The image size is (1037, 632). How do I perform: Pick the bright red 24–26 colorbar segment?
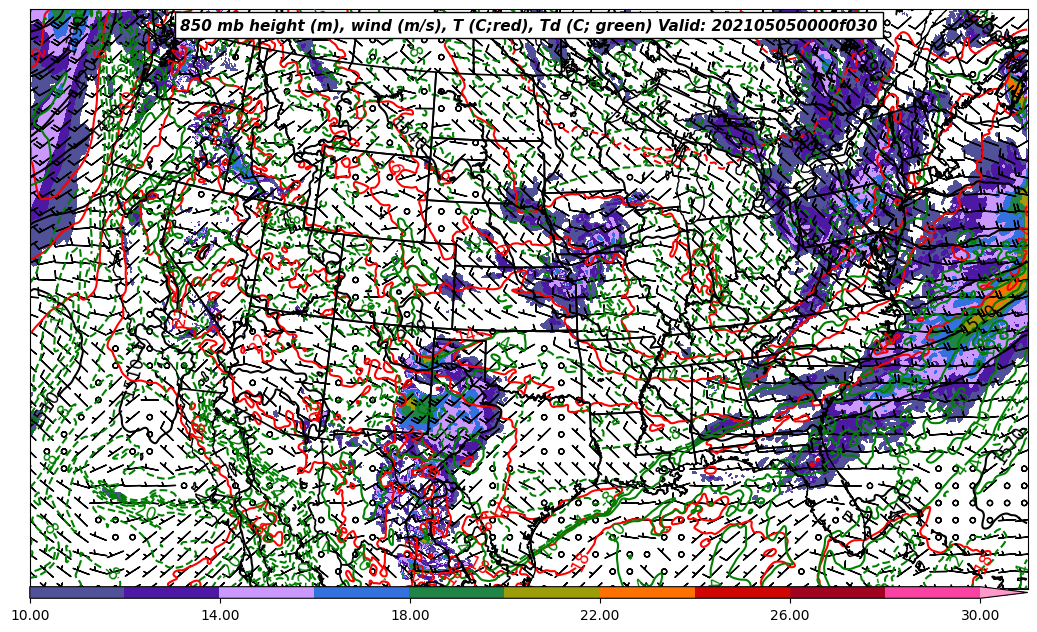742,592
